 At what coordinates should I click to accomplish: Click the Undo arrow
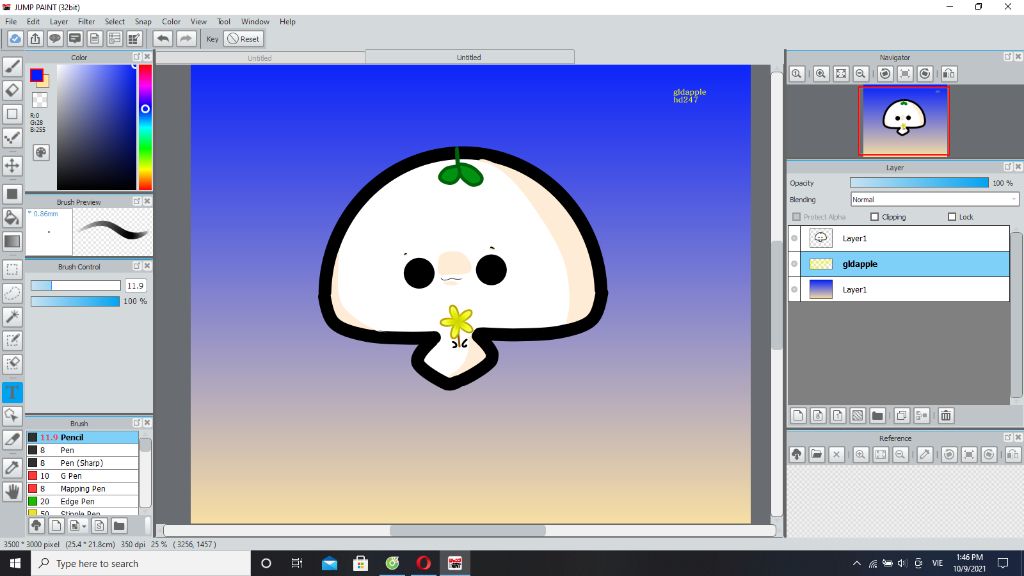[x=163, y=39]
